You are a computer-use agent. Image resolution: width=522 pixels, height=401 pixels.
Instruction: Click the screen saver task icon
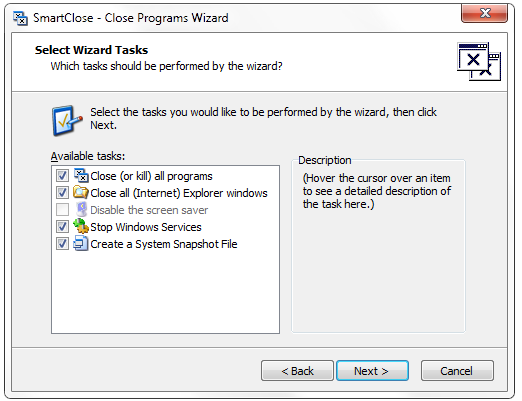pos(81,210)
